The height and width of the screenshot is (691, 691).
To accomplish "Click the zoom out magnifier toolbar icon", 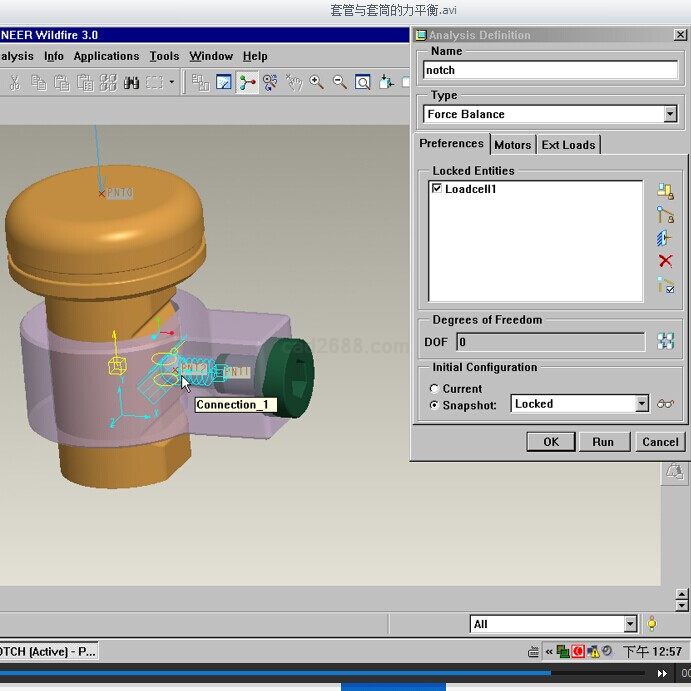I will tap(340, 82).
